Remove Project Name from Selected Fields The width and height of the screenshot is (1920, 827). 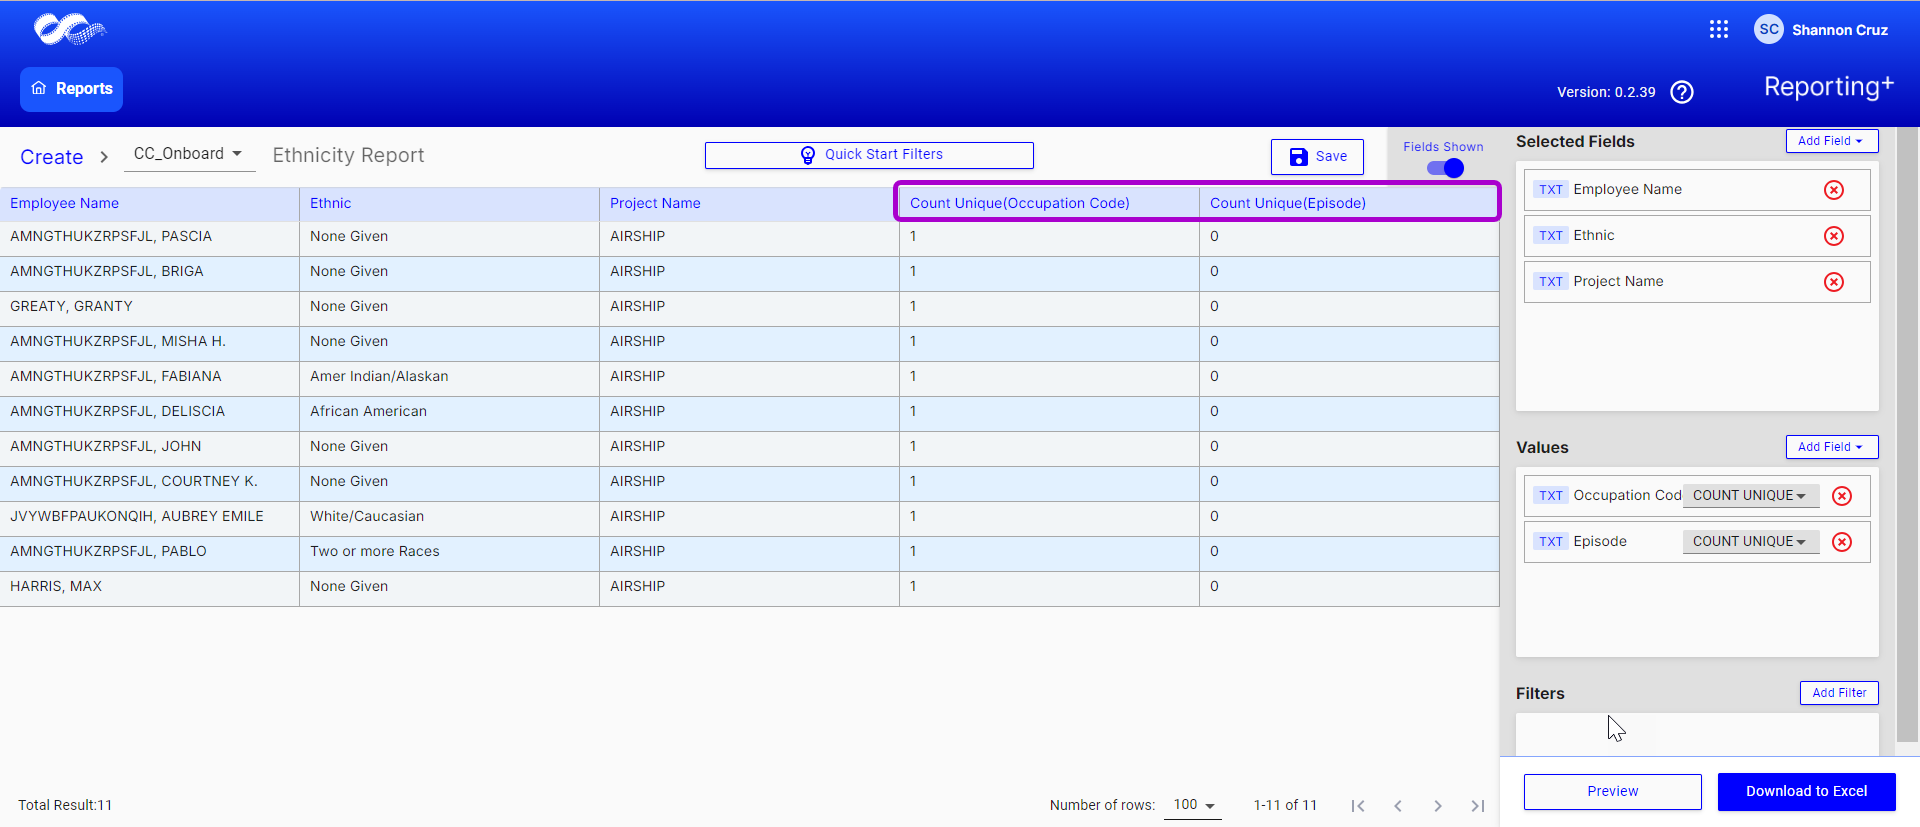pos(1833,282)
